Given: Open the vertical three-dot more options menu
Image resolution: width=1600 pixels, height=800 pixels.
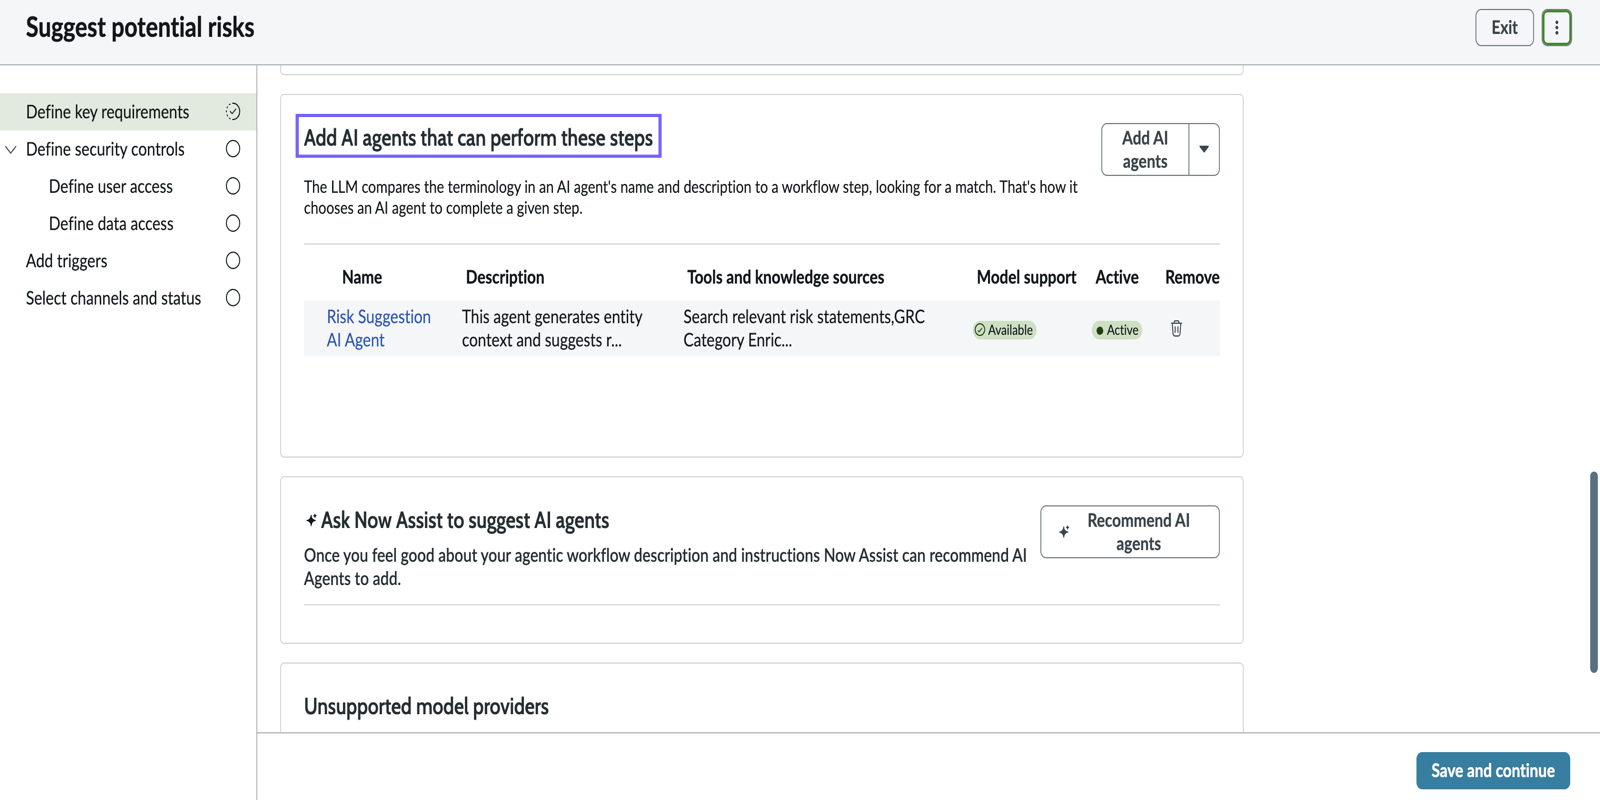Looking at the screenshot, I should (x=1556, y=28).
